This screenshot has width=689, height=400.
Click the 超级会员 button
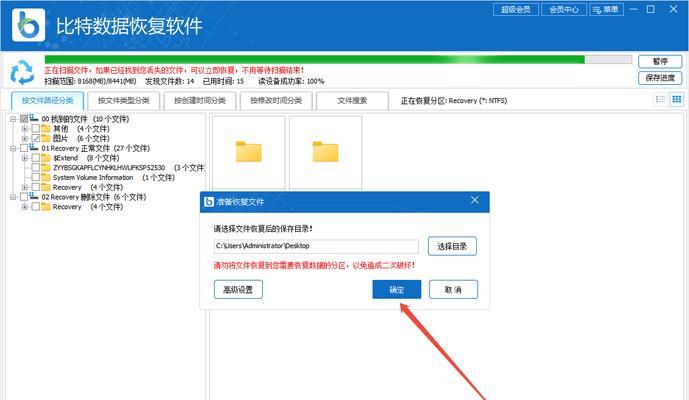point(516,9)
